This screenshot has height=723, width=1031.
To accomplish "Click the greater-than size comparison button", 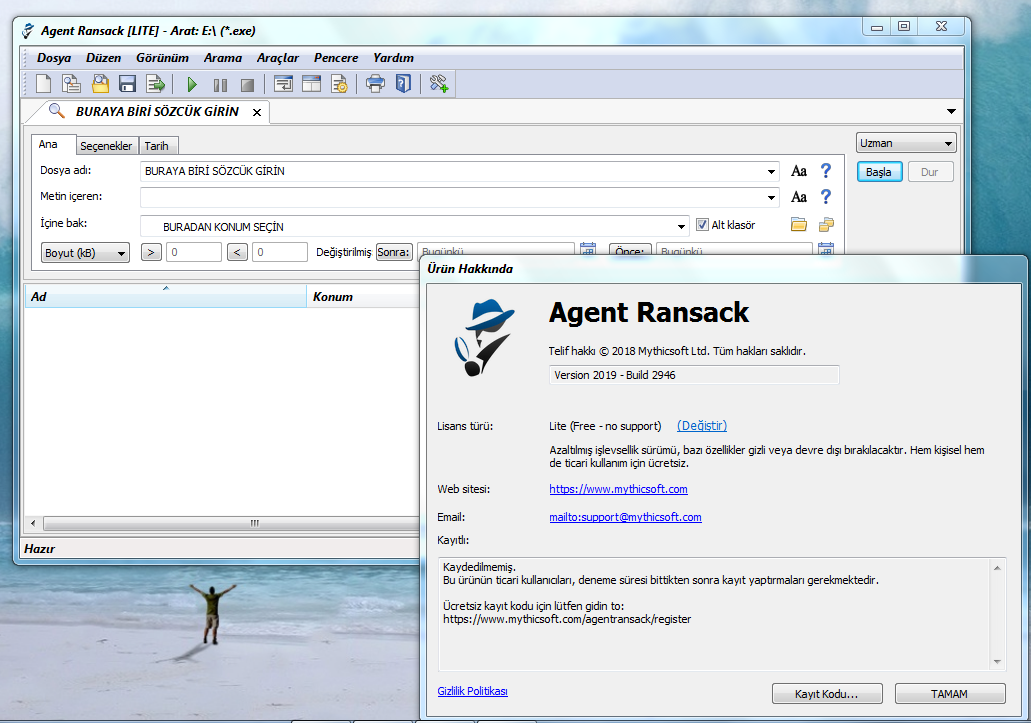I will [x=151, y=252].
